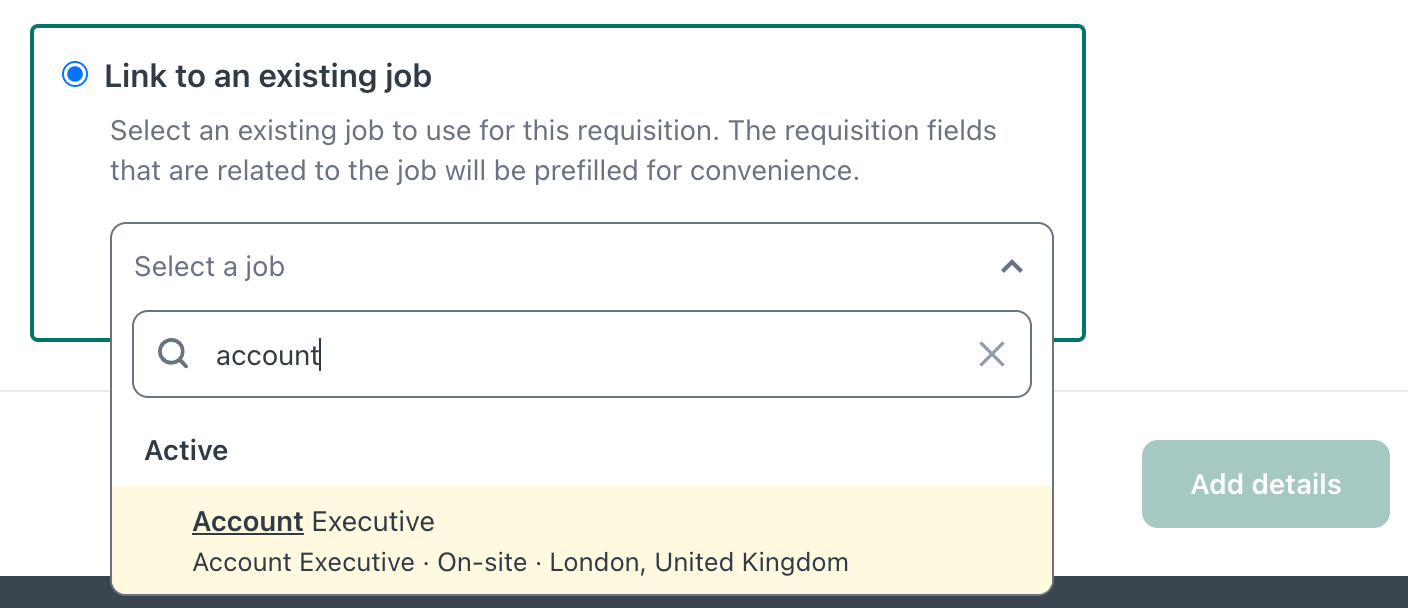Click the 'Executive' word in the job title result
This screenshot has height=608, width=1408.
pyautogui.click(x=373, y=521)
